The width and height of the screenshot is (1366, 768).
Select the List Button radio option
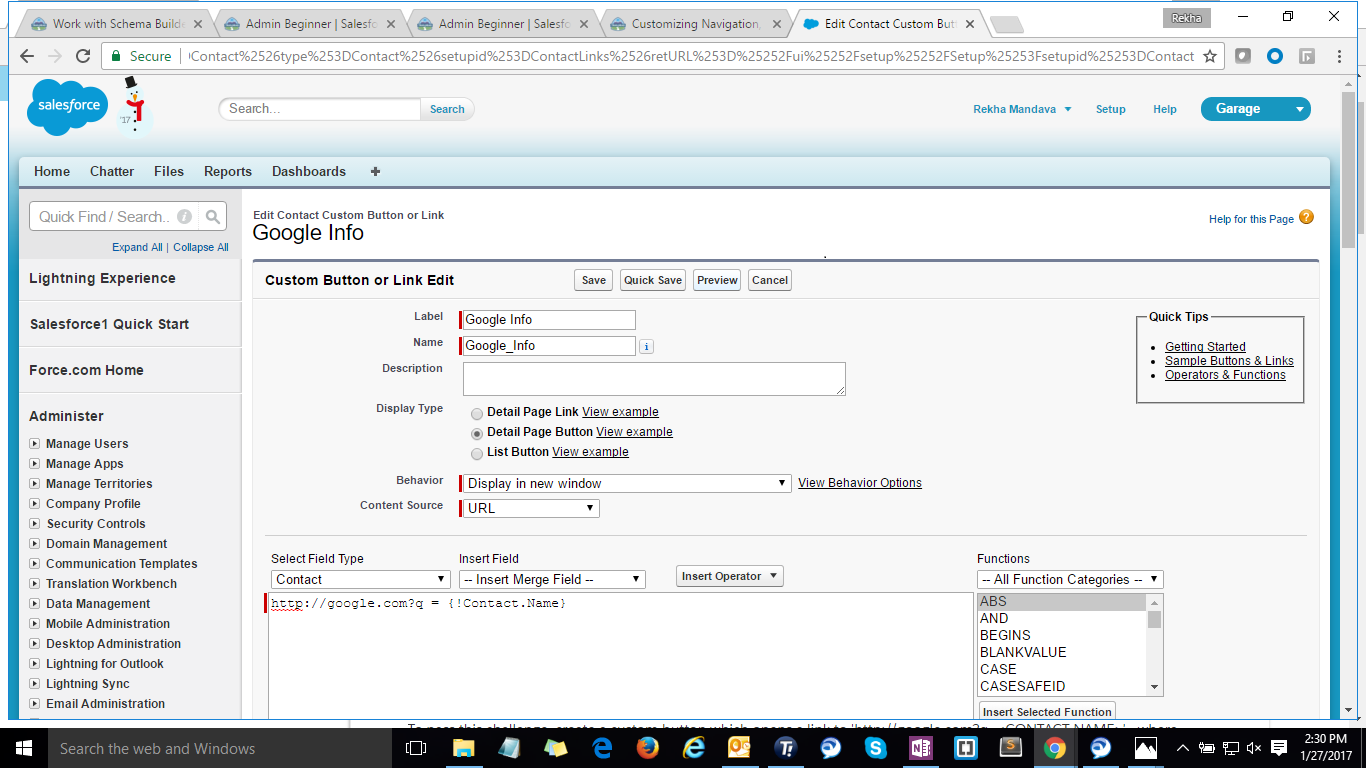pyautogui.click(x=477, y=453)
